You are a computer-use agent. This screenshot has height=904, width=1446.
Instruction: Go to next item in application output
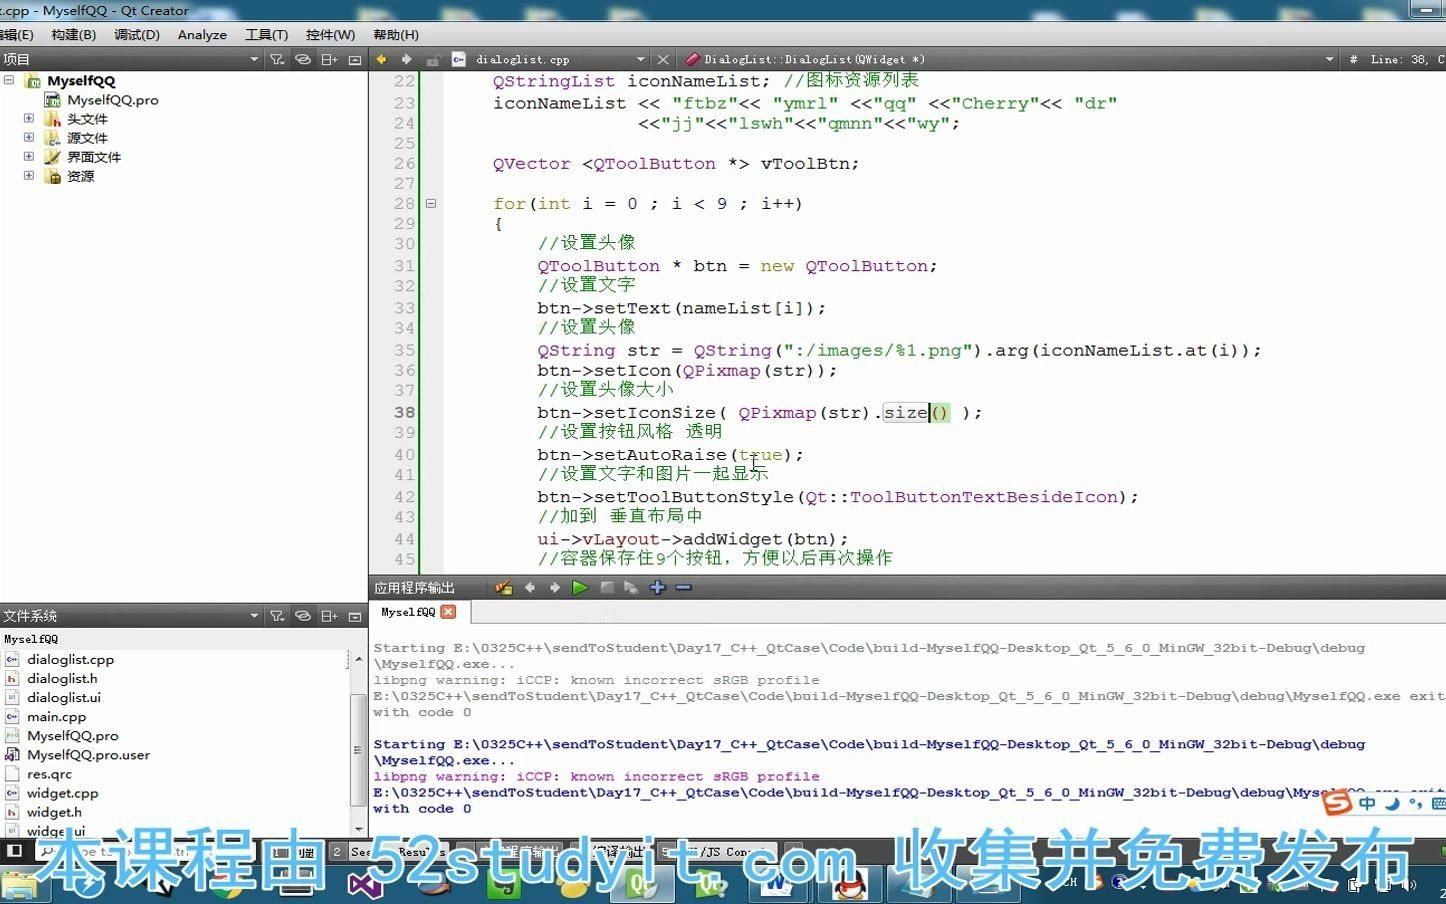click(x=555, y=588)
